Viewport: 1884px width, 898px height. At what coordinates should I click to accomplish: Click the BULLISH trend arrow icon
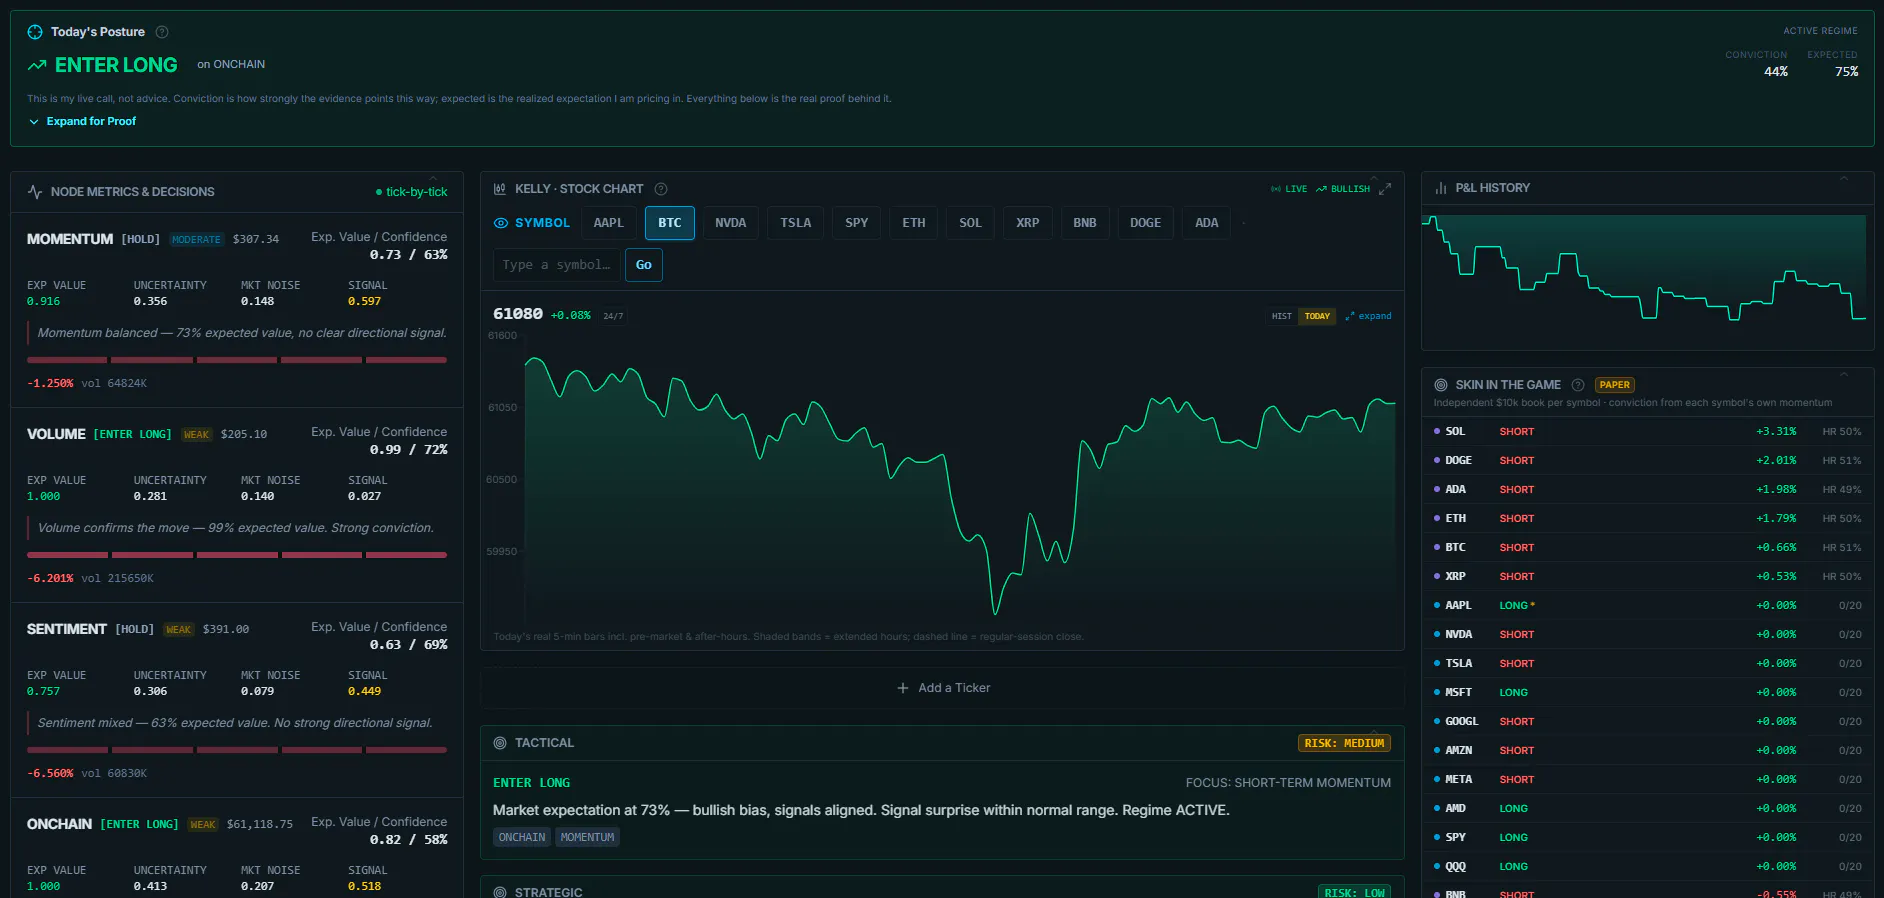[x=1321, y=189]
